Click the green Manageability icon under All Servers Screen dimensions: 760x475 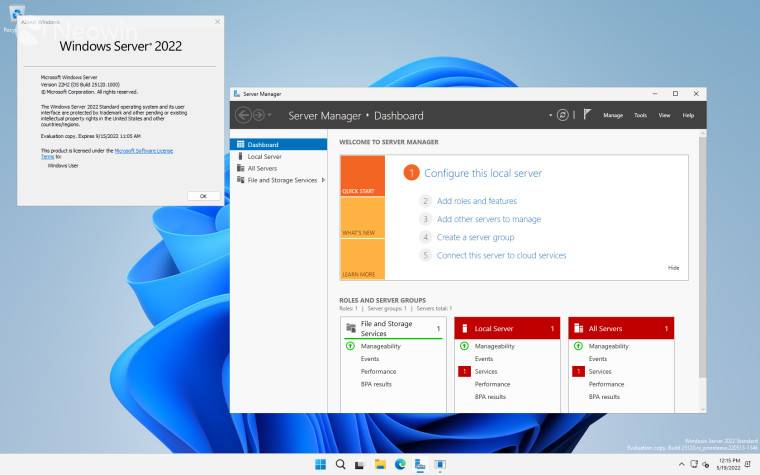[578, 346]
